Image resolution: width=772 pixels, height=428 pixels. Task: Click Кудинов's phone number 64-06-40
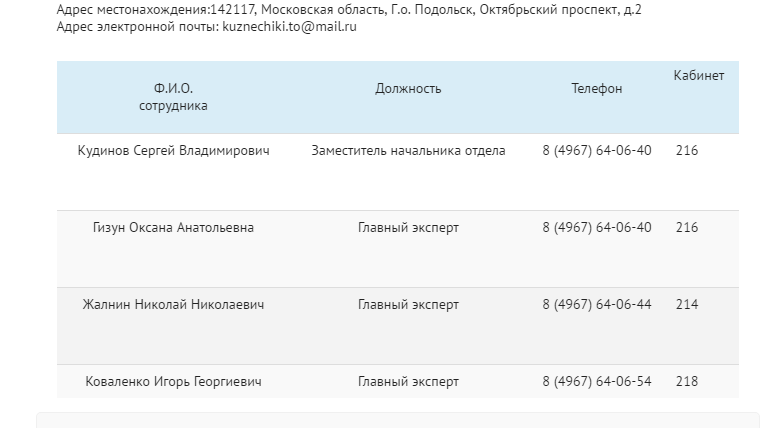596,151
